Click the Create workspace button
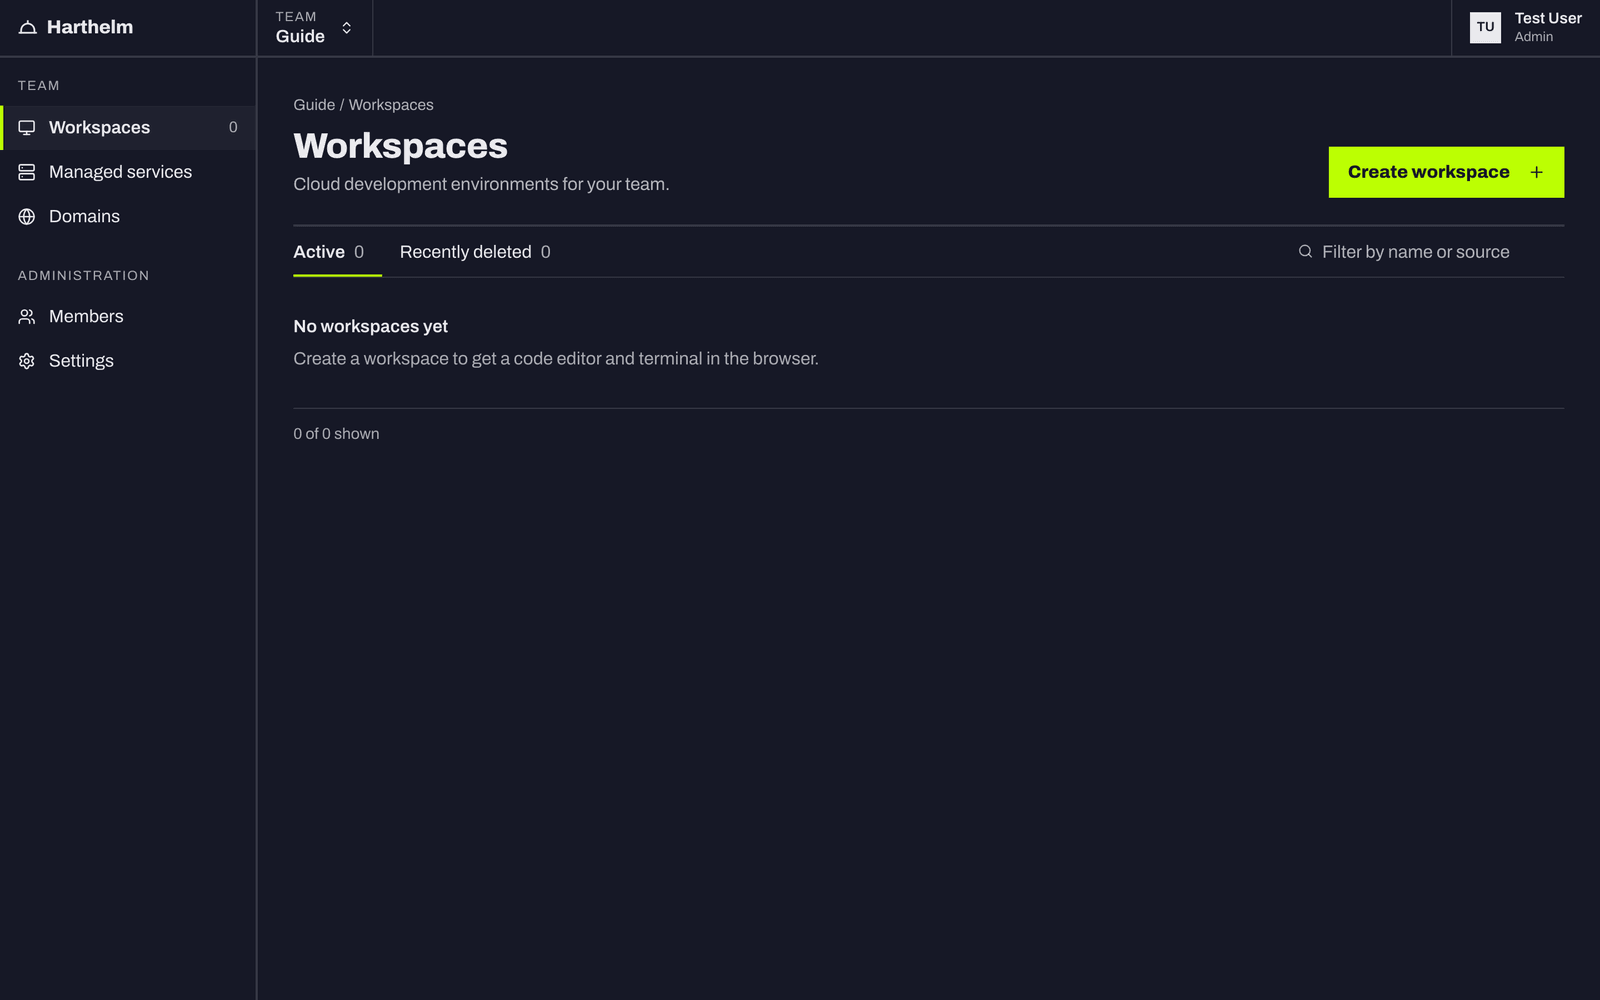 pos(1446,172)
